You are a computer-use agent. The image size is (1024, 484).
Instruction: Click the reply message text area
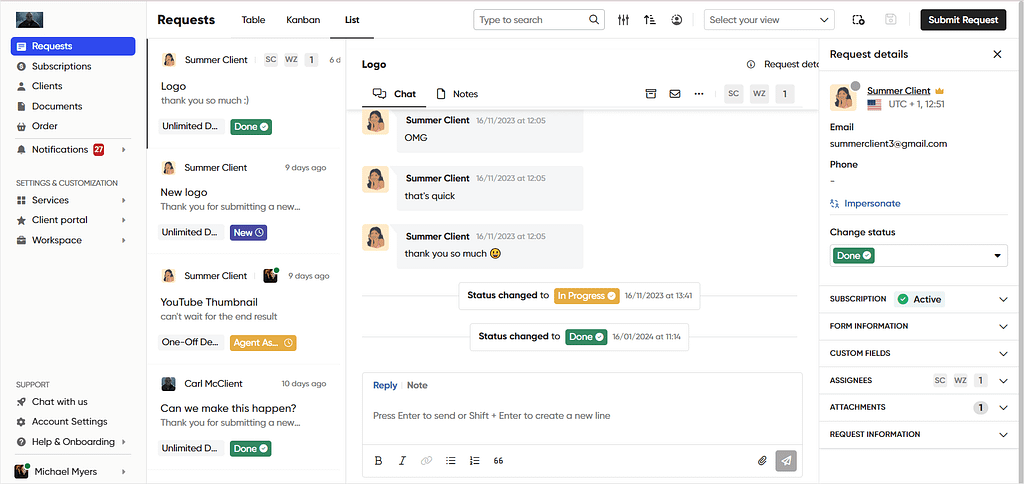[x=582, y=415]
